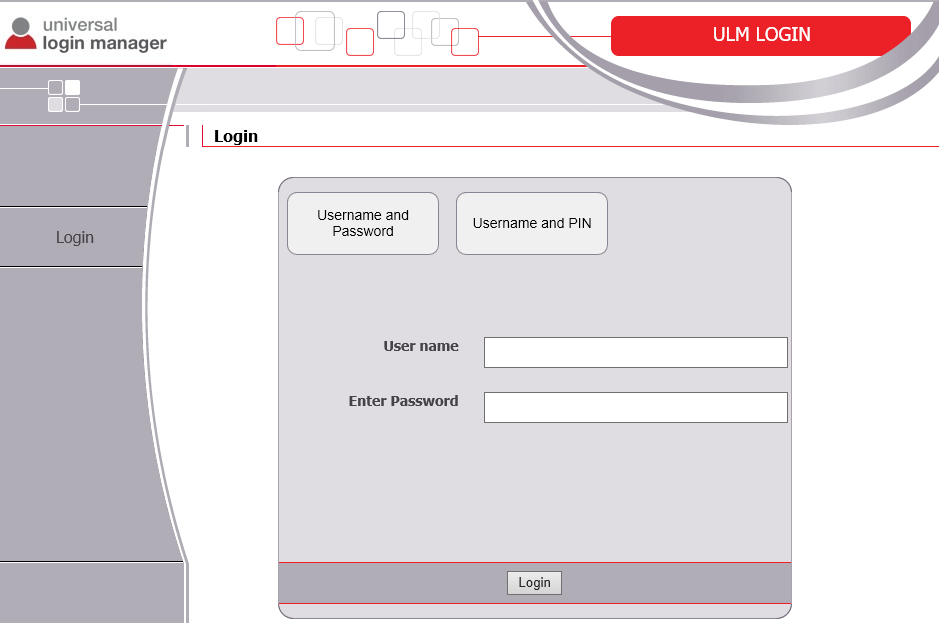Click the red user avatar logo icon
939x623 pixels.
point(21,34)
